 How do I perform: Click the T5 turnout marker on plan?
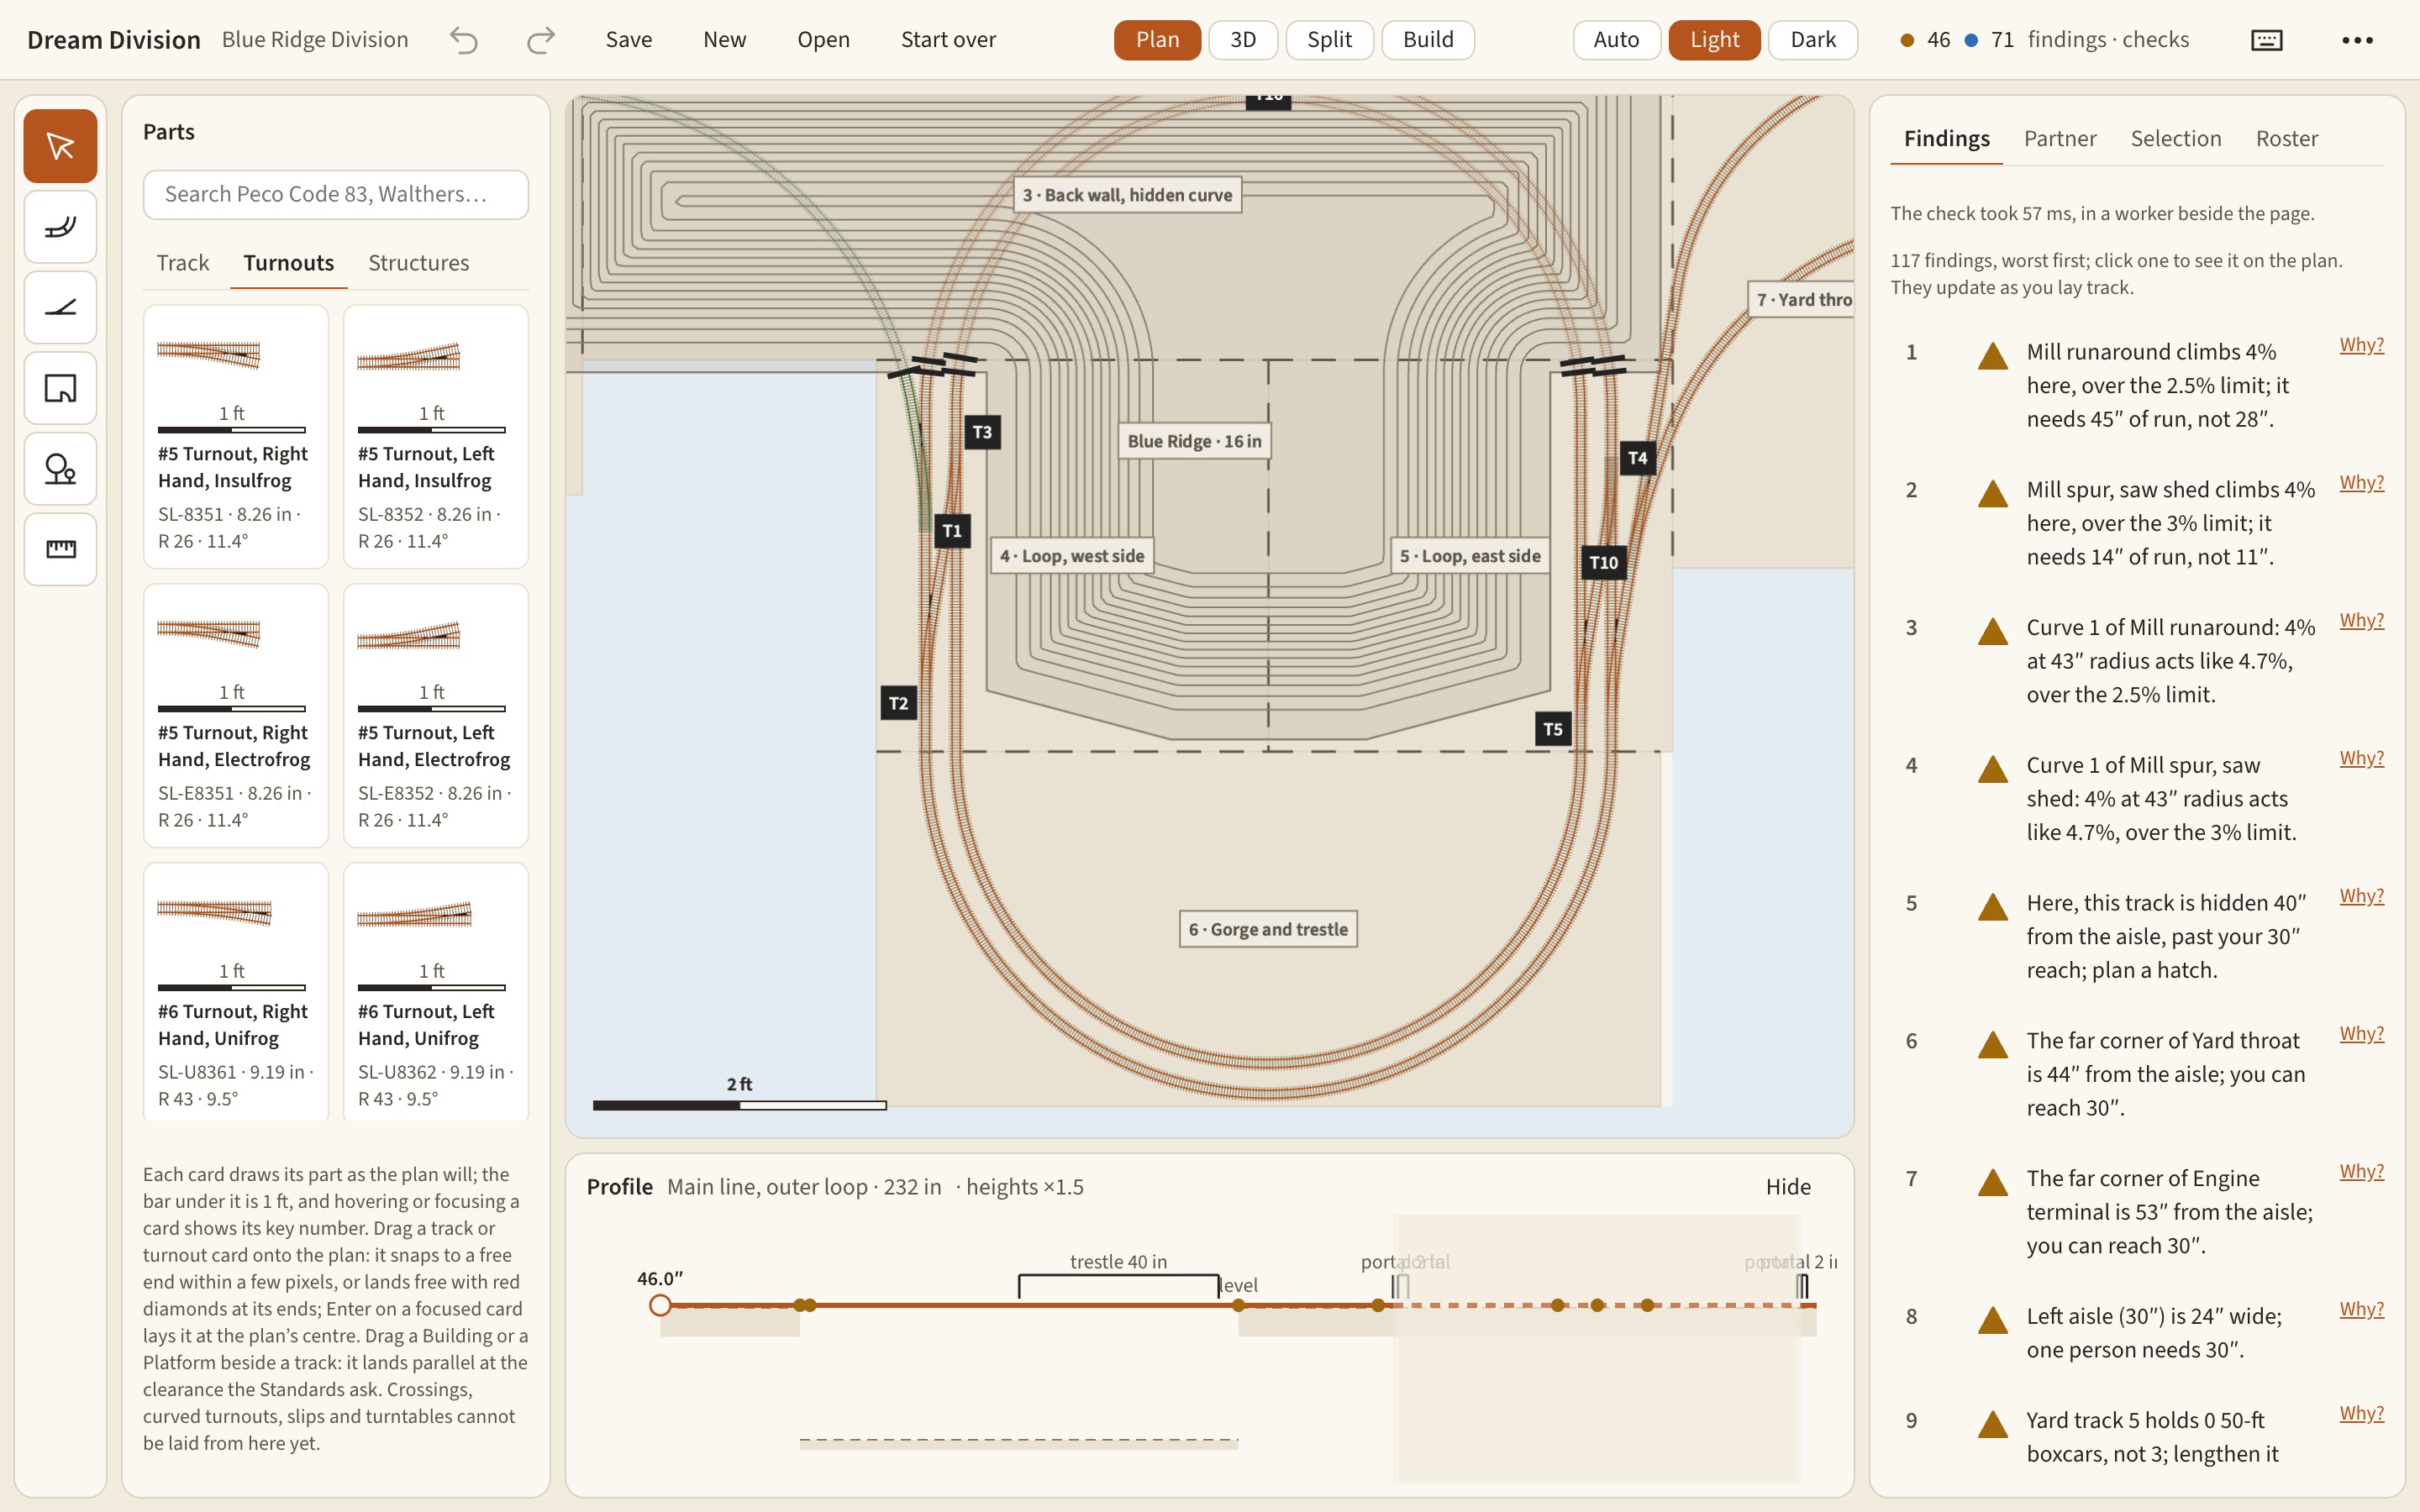click(1552, 729)
